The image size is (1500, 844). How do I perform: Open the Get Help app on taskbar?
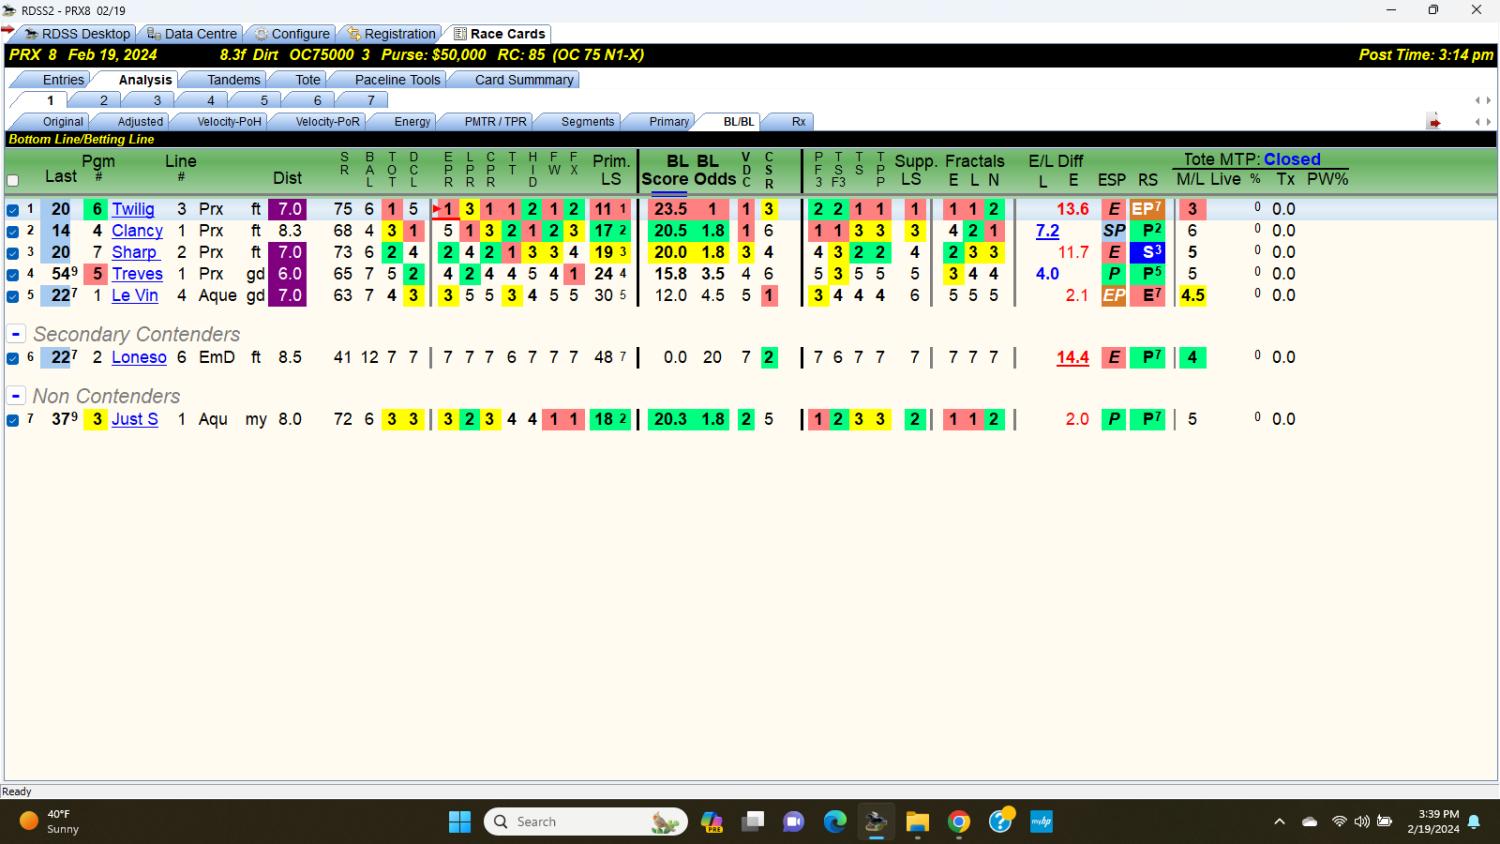pos(1001,821)
